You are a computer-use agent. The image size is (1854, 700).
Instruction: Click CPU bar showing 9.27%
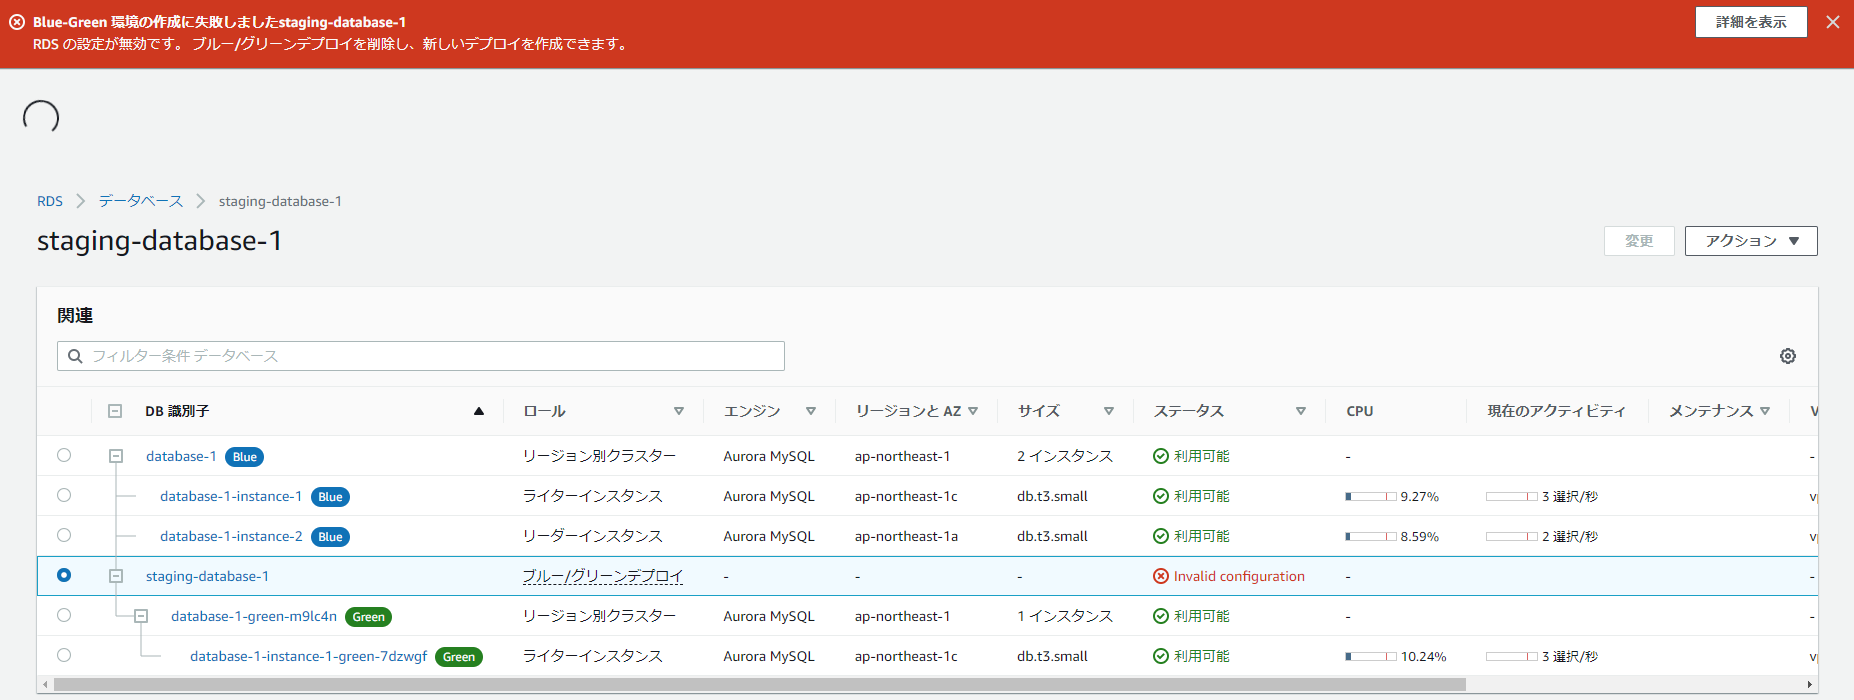pos(1371,496)
